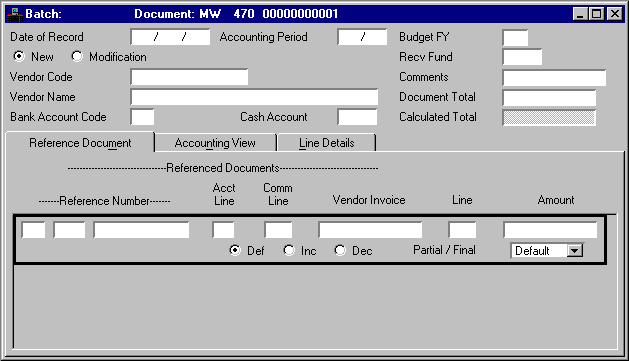Click the Cash Account field

(357, 117)
